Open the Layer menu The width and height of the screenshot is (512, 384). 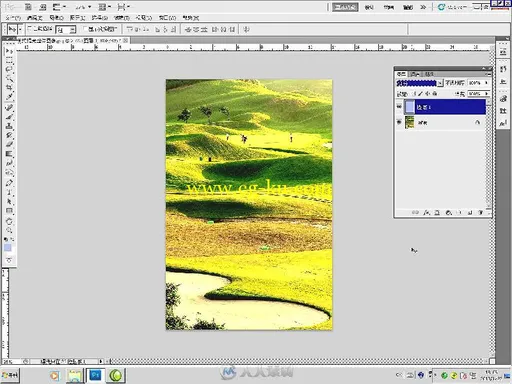click(77, 18)
